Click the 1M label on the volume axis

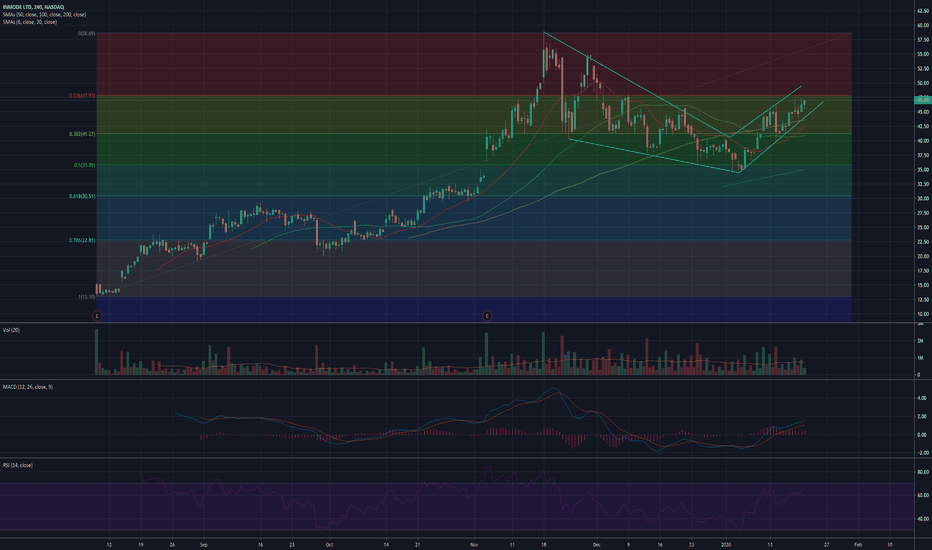(920, 359)
